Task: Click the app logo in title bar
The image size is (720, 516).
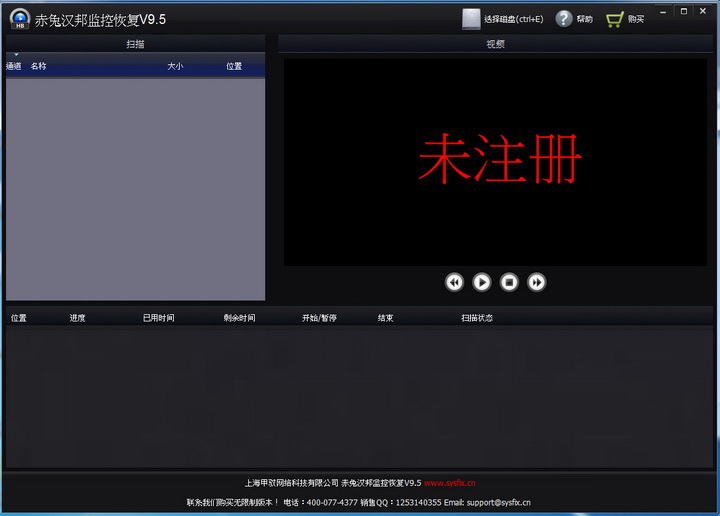Action: point(20,19)
